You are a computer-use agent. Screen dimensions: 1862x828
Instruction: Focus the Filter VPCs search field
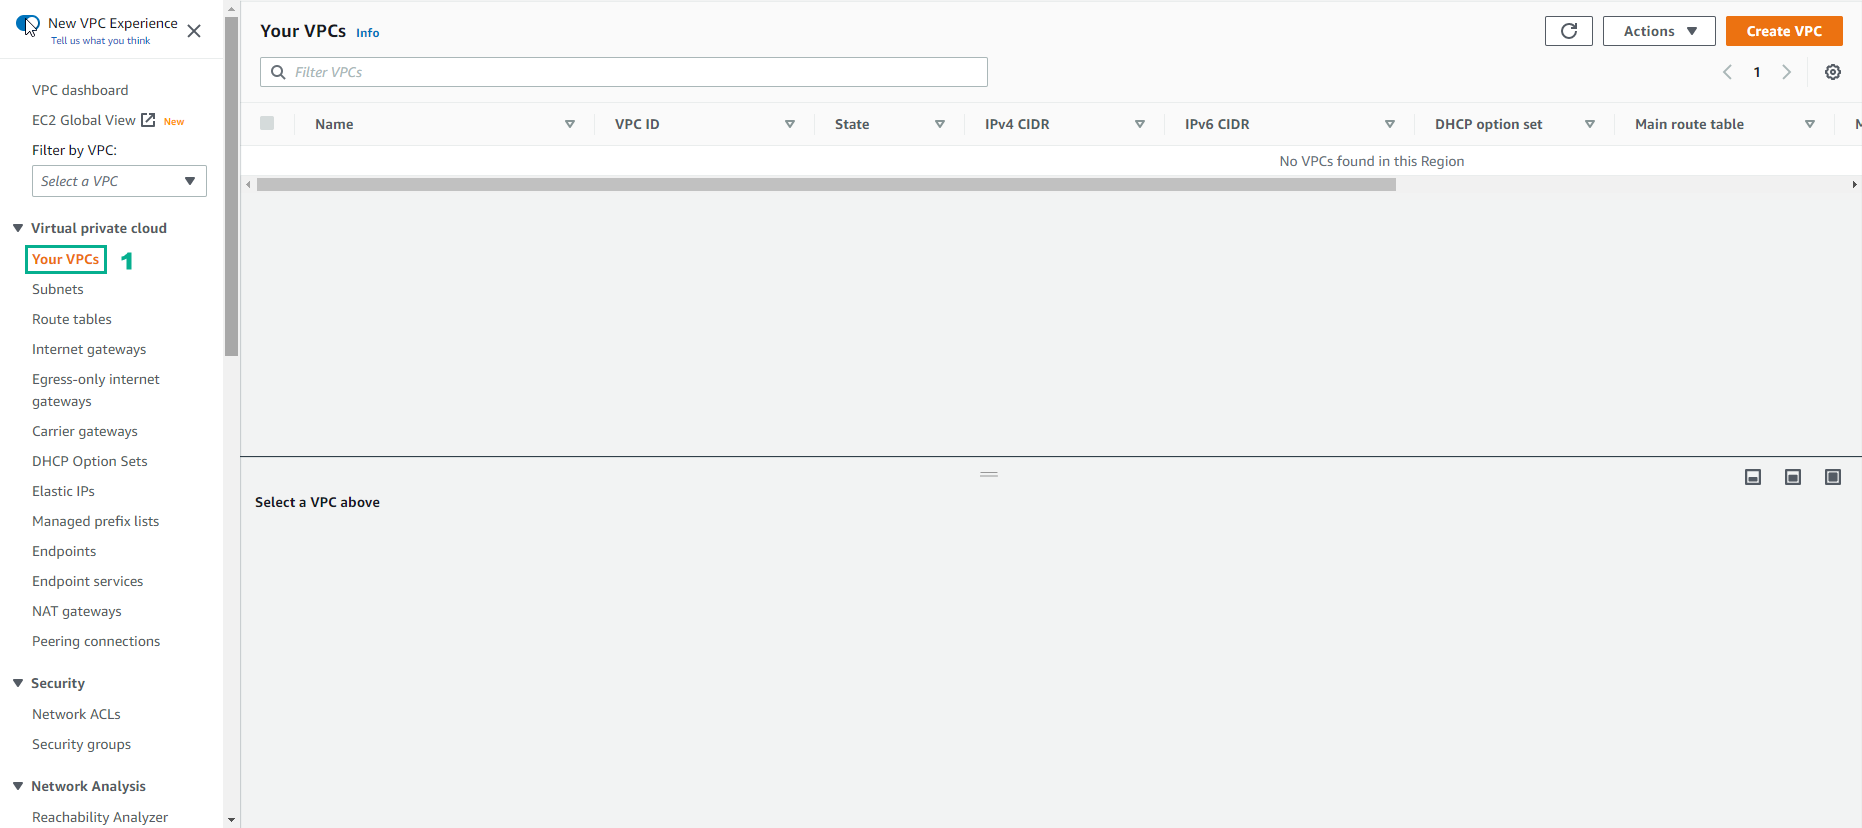pos(624,72)
